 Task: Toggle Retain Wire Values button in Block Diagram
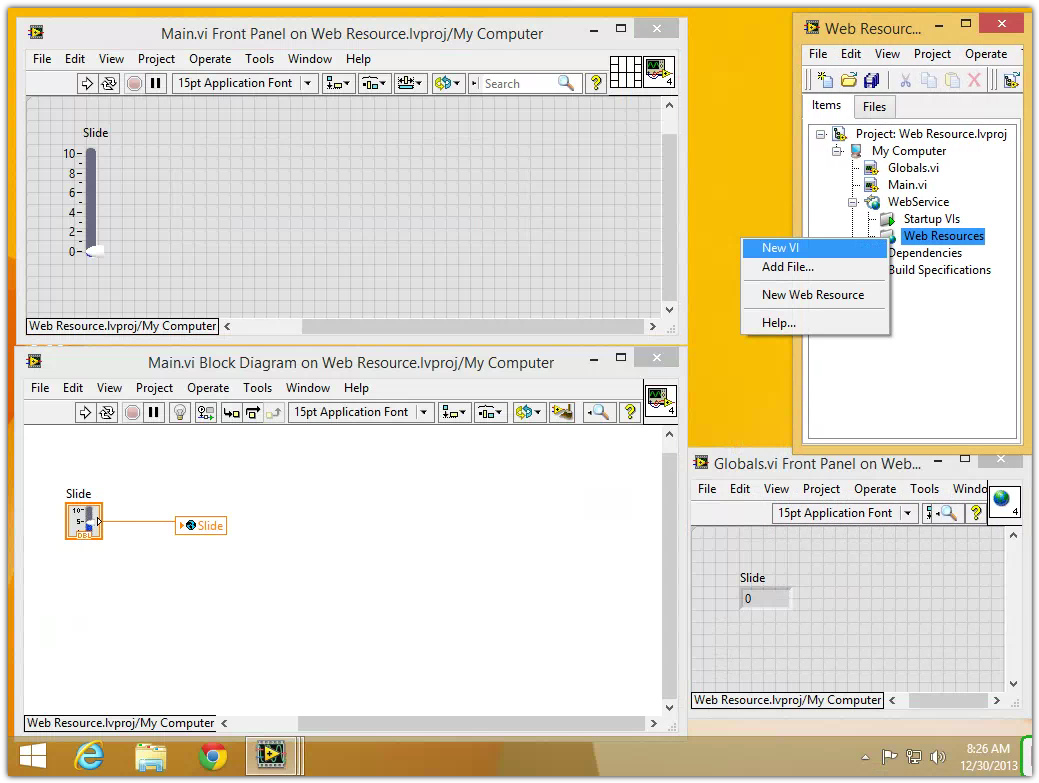[x=206, y=412]
